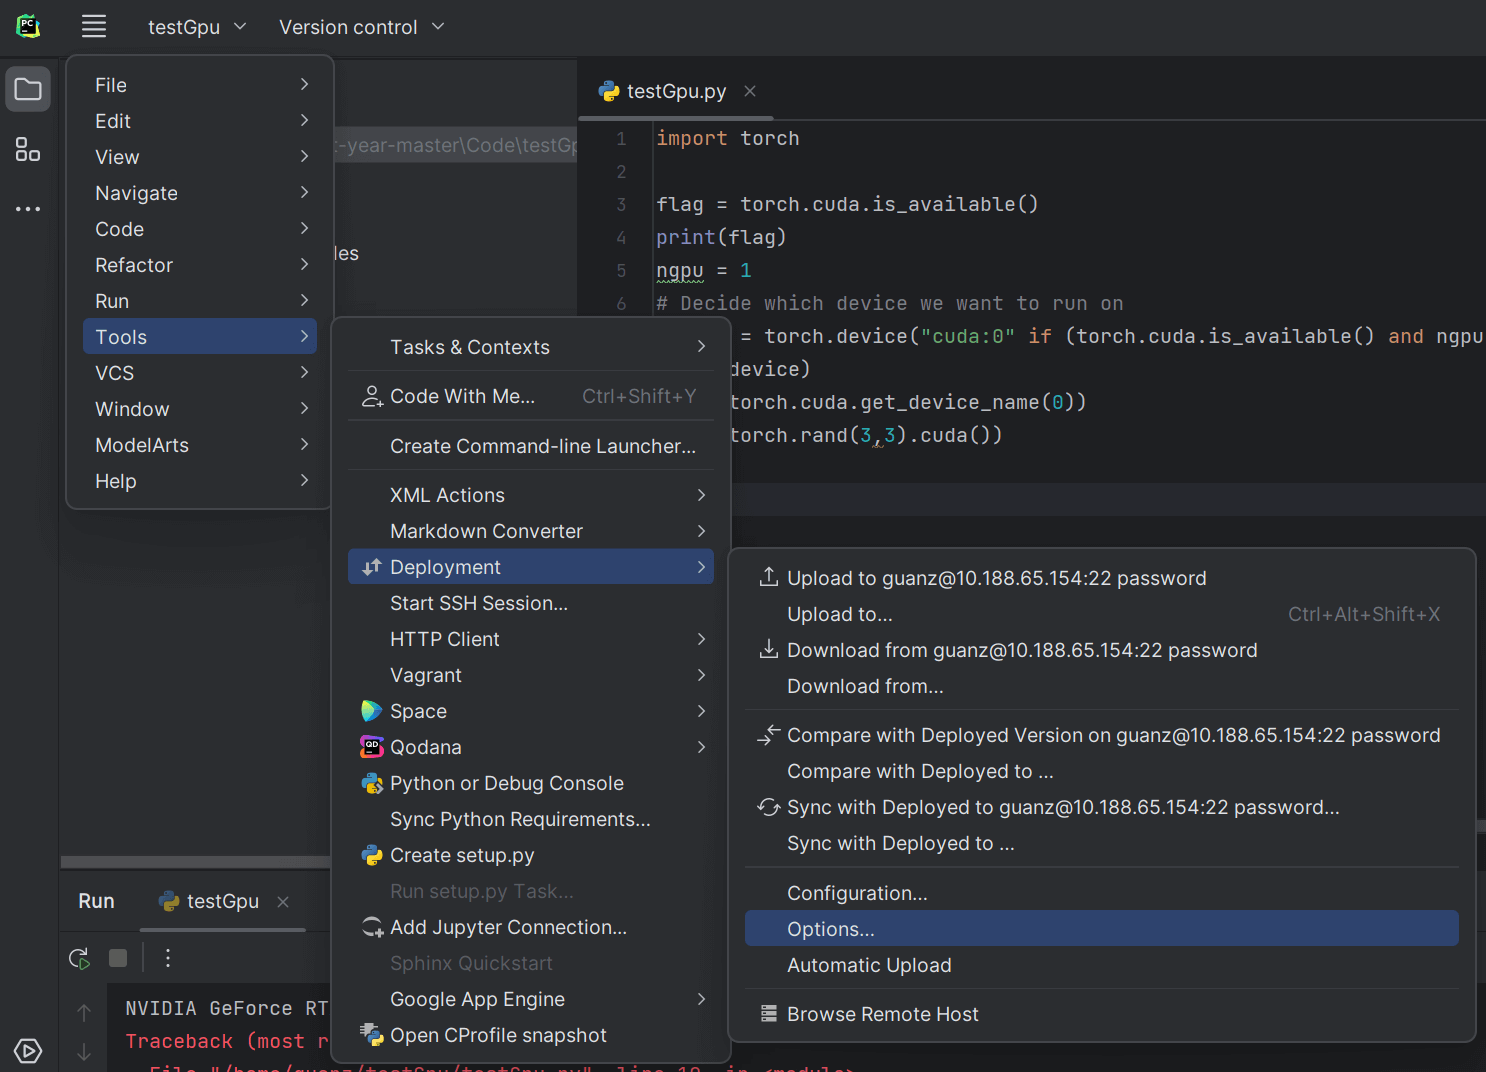Launch Python or Debug Console
Screen dimensions: 1486x1072
[x=531, y=783]
